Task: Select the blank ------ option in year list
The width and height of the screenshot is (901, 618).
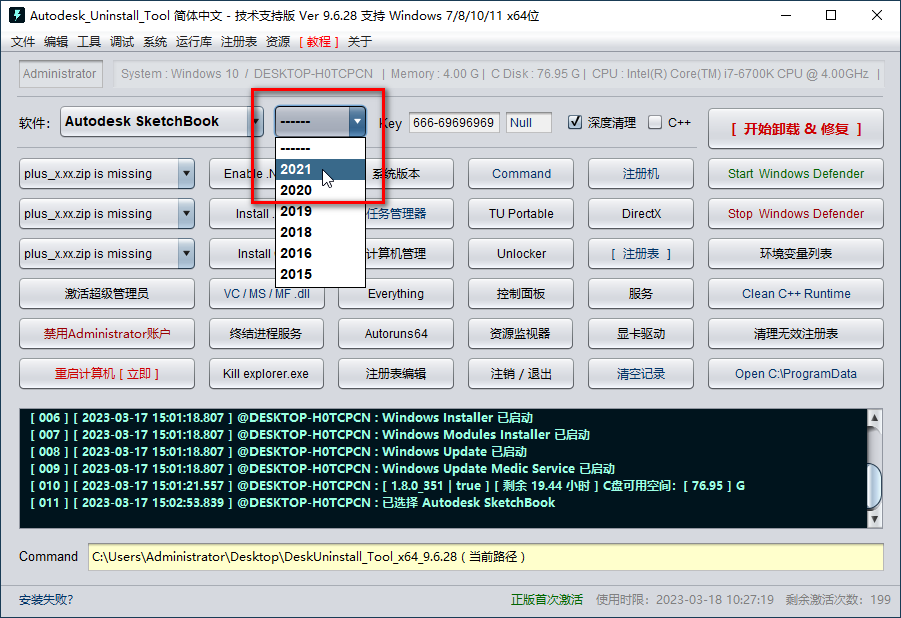Action: (320, 148)
